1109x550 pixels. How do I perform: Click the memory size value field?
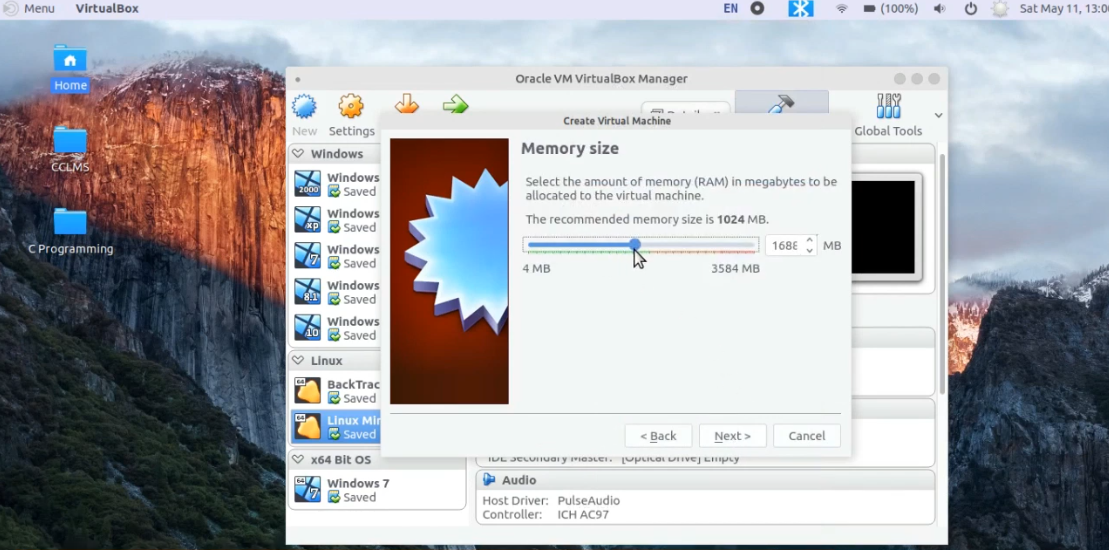[784, 245]
